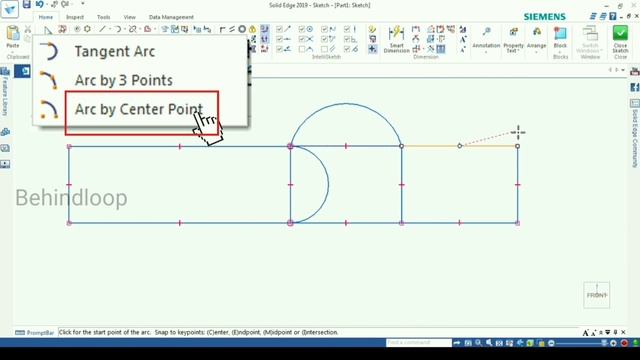Toggle the endpoint IntelliSketch checkbox
The height and width of the screenshot is (360, 640).
point(279,29)
